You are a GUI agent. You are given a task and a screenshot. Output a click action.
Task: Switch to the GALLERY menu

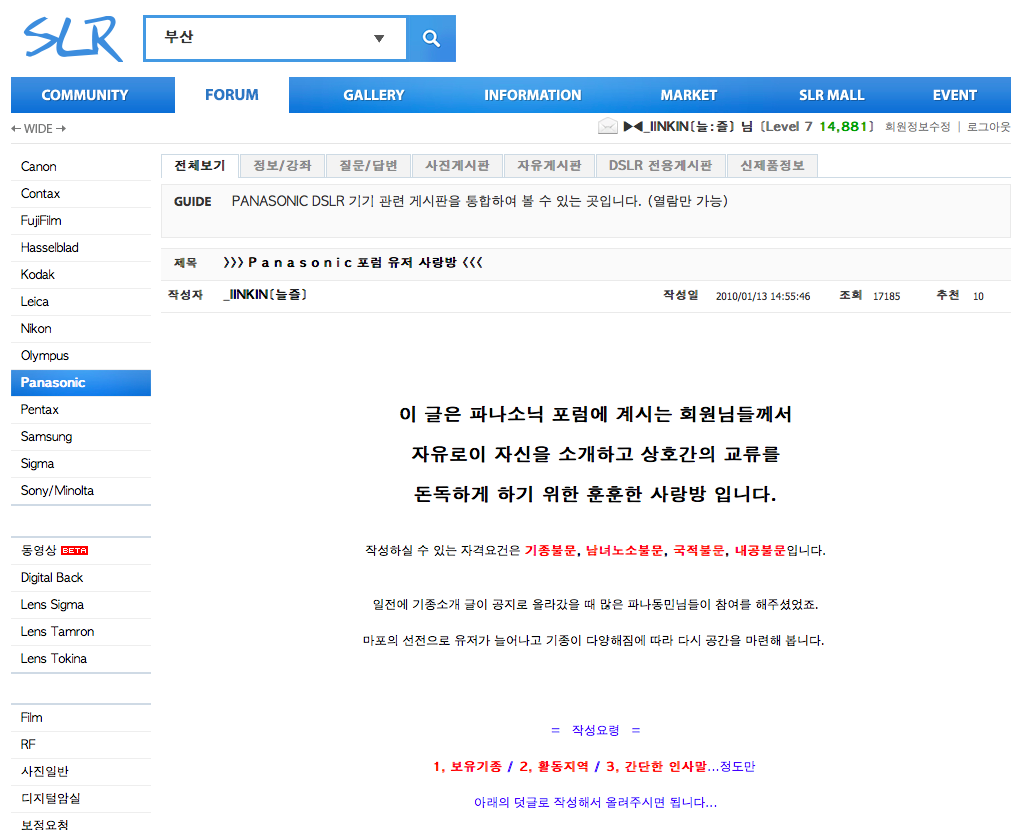point(373,95)
